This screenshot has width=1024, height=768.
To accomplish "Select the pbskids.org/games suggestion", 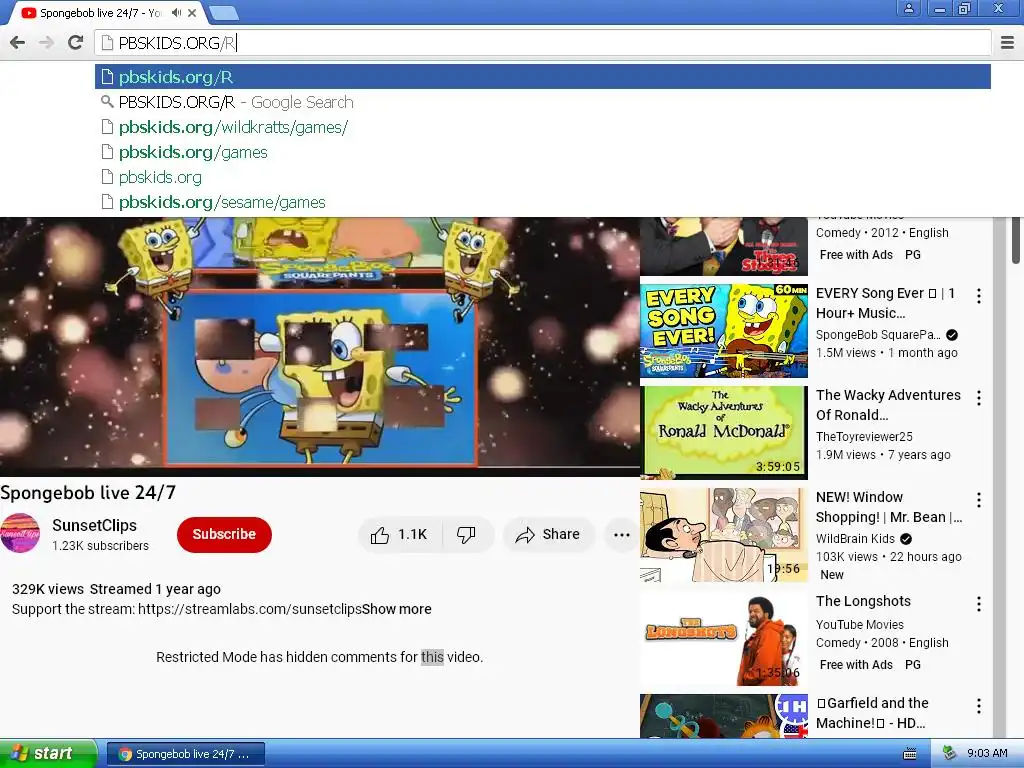I will 543,152.
